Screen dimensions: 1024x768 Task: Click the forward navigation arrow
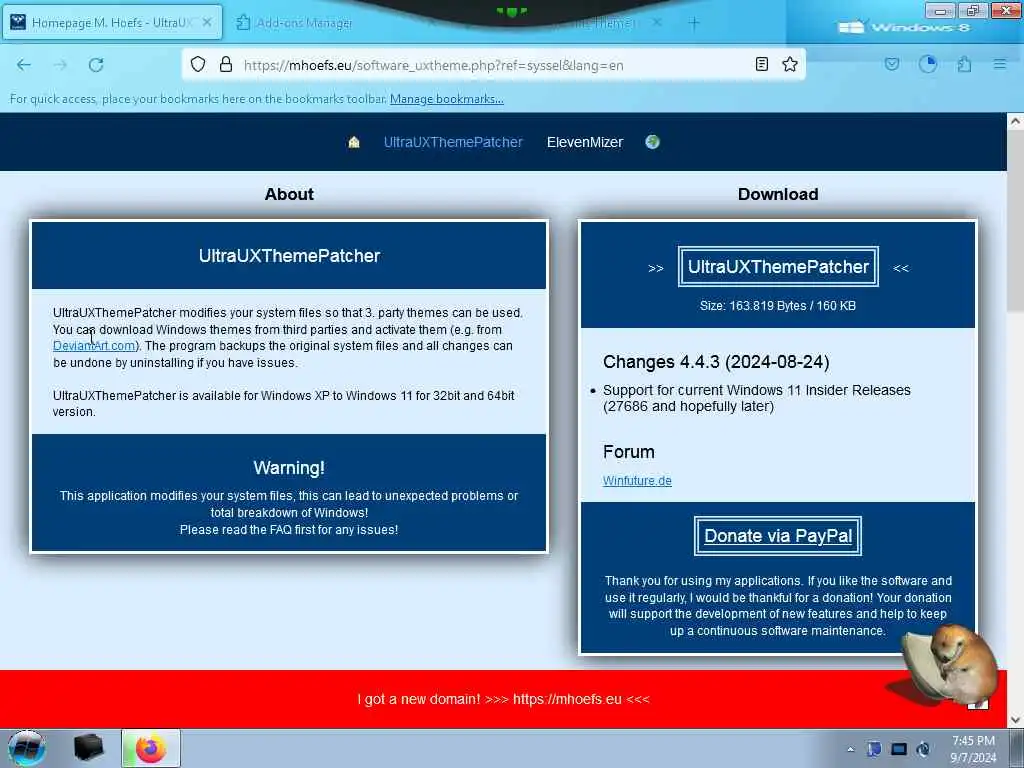click(x=60, y=65)
